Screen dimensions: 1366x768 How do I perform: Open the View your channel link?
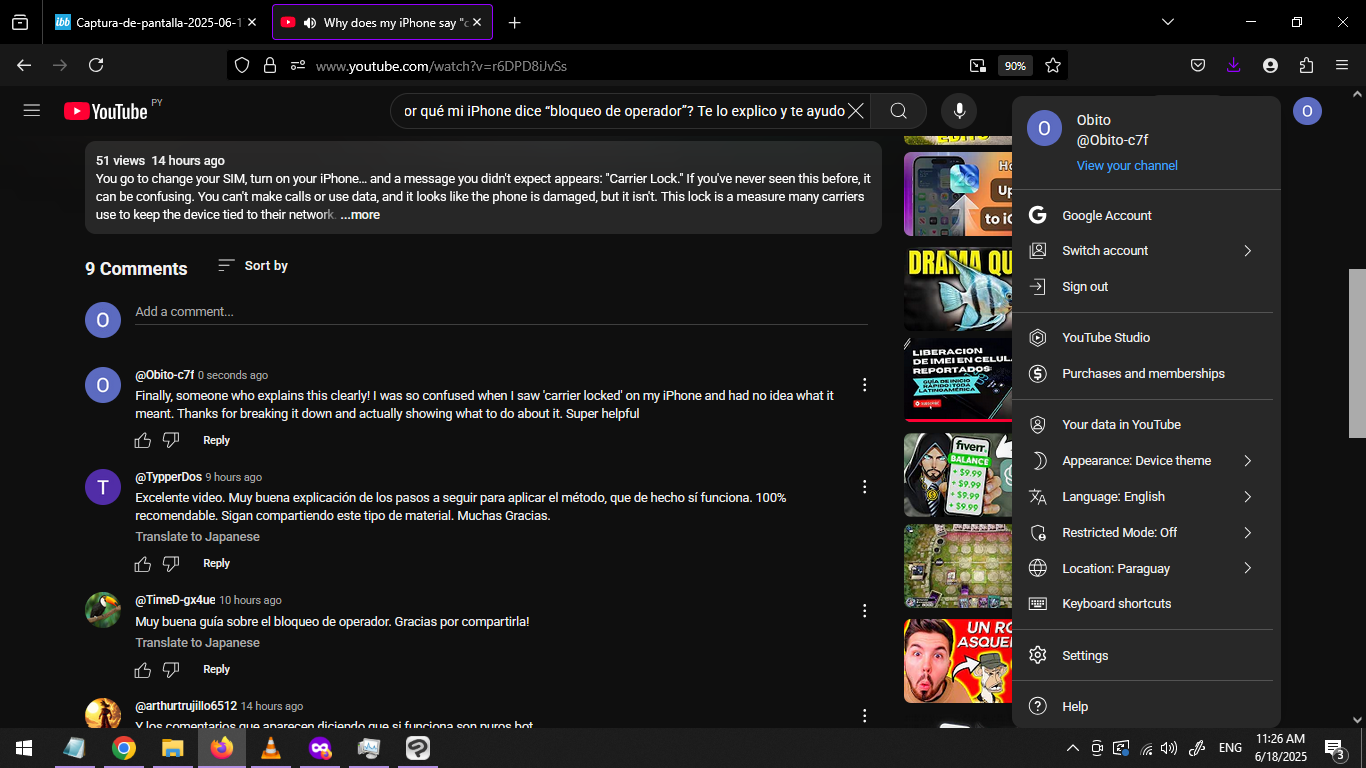click(x=1127, y=166)
